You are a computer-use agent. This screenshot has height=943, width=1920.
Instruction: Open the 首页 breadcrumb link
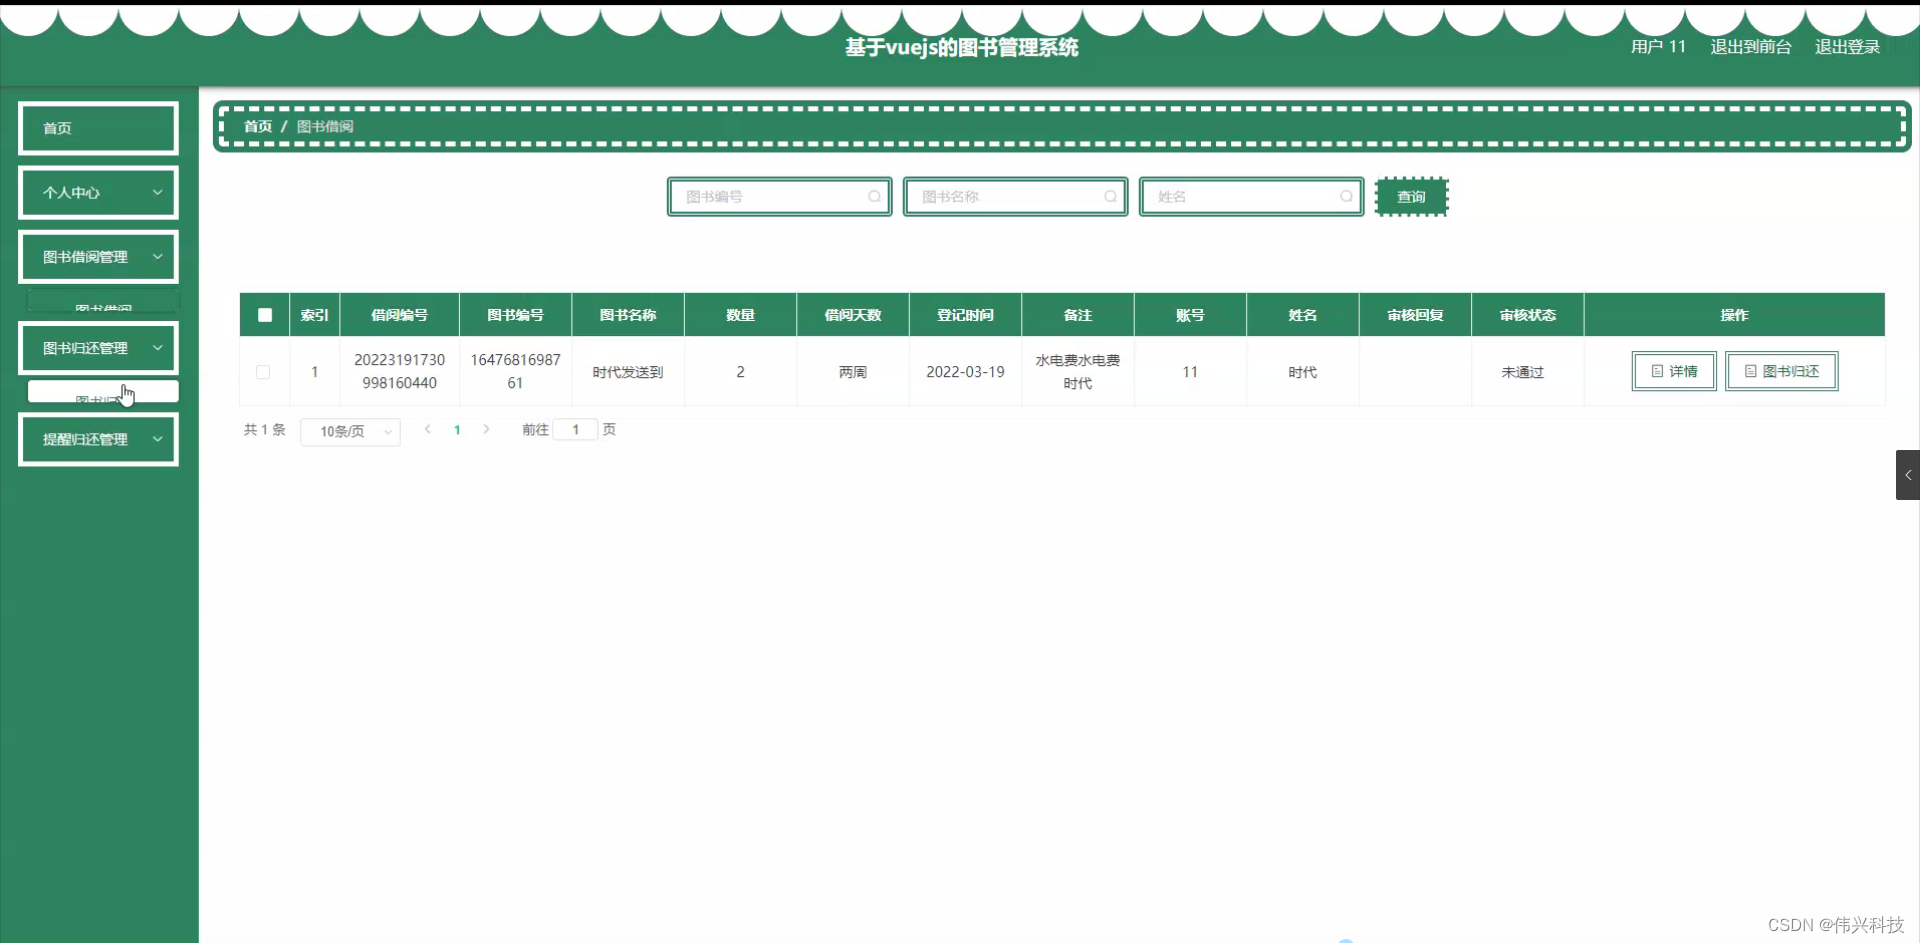256,126
